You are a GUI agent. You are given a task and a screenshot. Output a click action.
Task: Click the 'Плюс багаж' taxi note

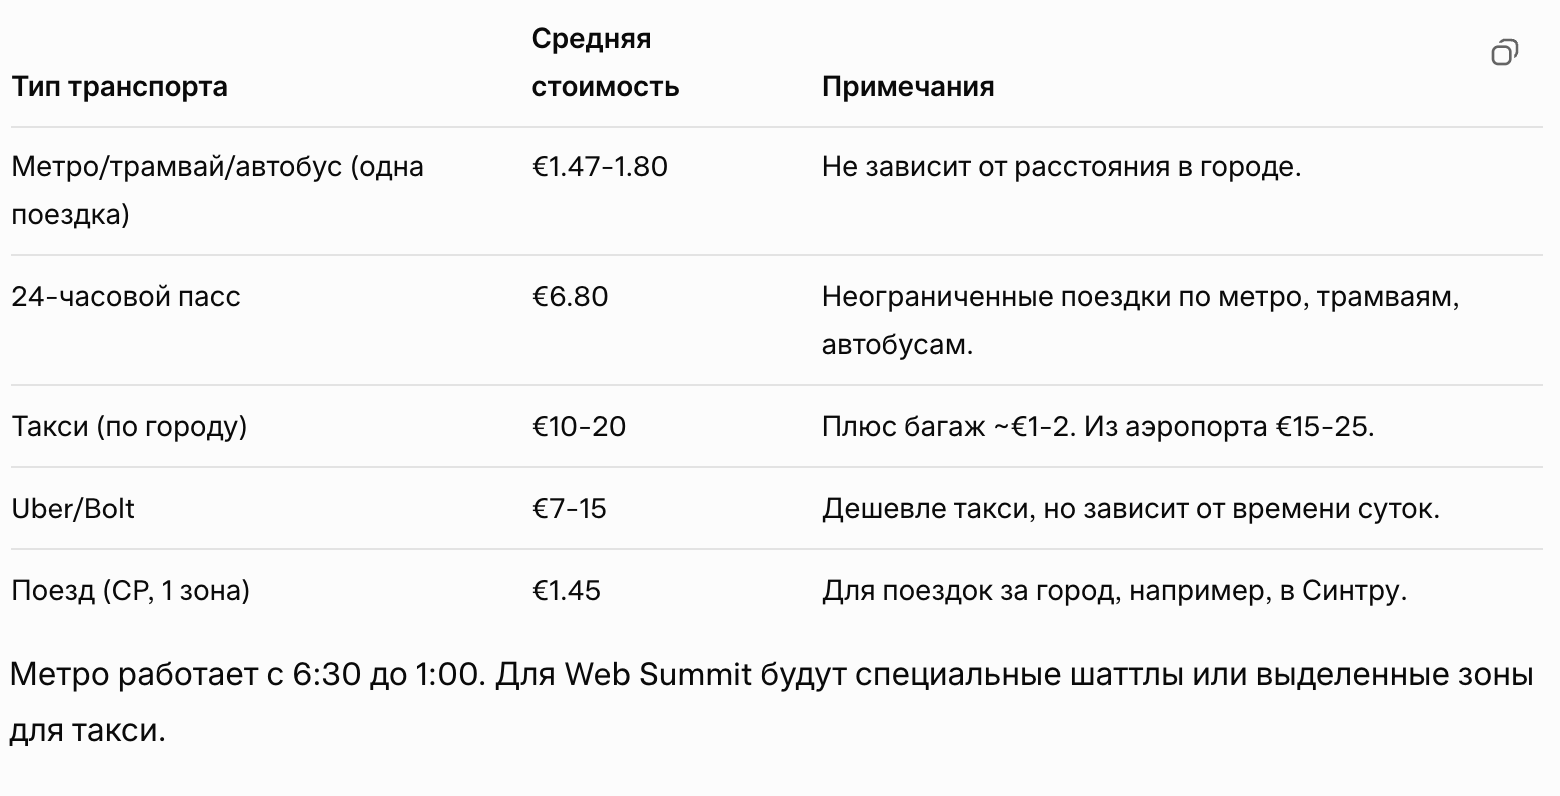[1098, 427]
